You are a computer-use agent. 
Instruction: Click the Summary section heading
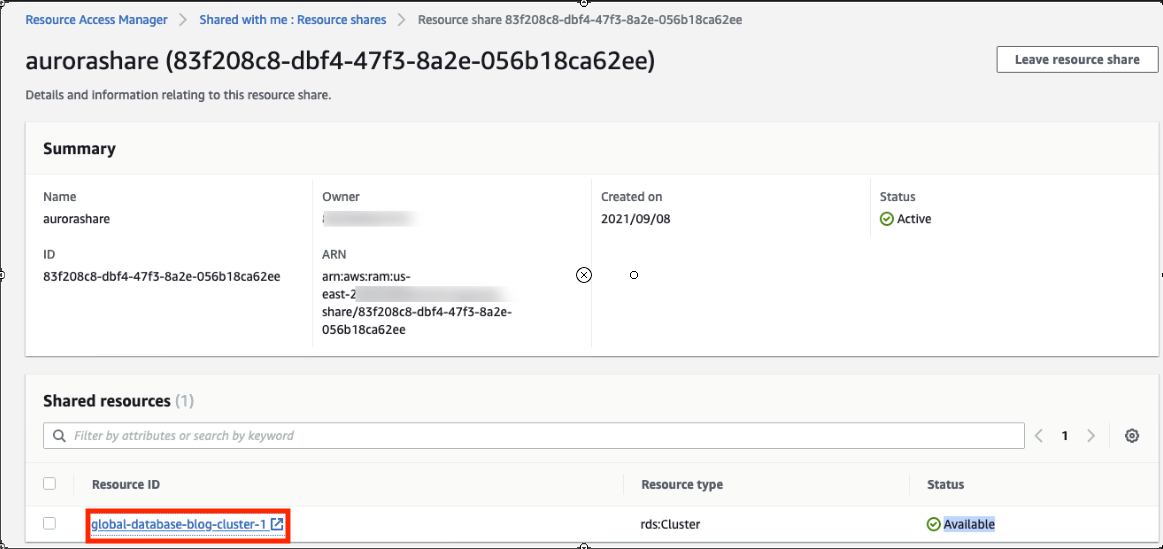(x=79, y=148)
